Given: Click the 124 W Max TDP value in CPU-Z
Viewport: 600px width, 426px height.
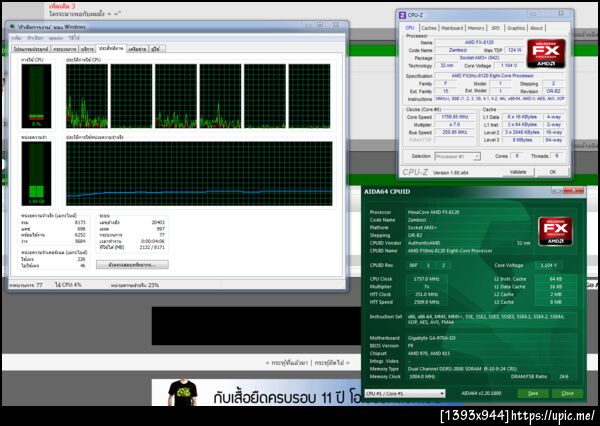Looking at the screenshot, I should [515, 50].
